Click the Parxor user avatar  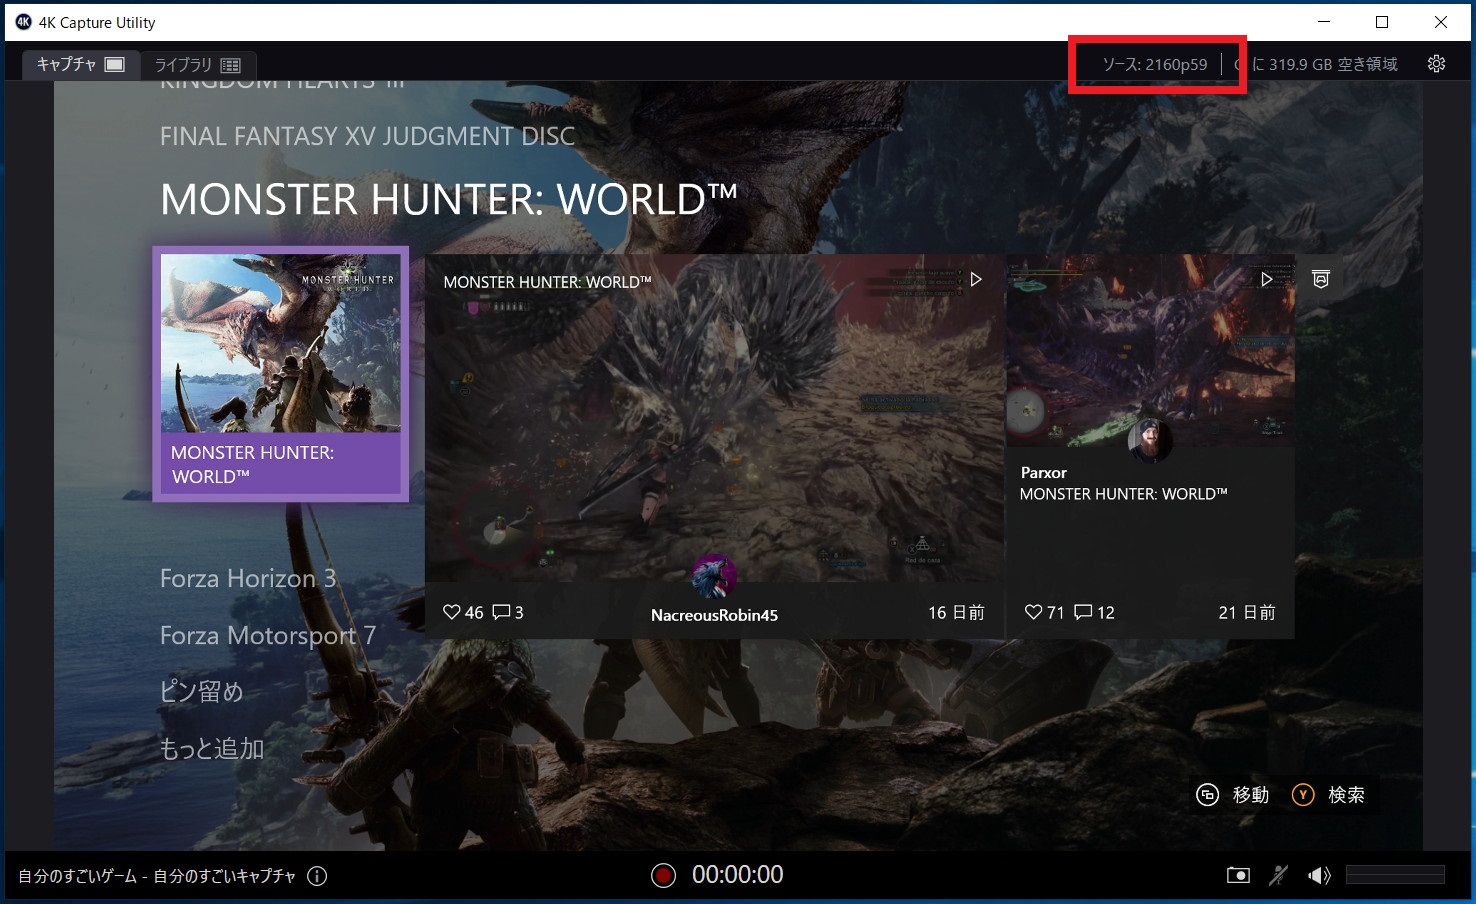[1150, 441]
